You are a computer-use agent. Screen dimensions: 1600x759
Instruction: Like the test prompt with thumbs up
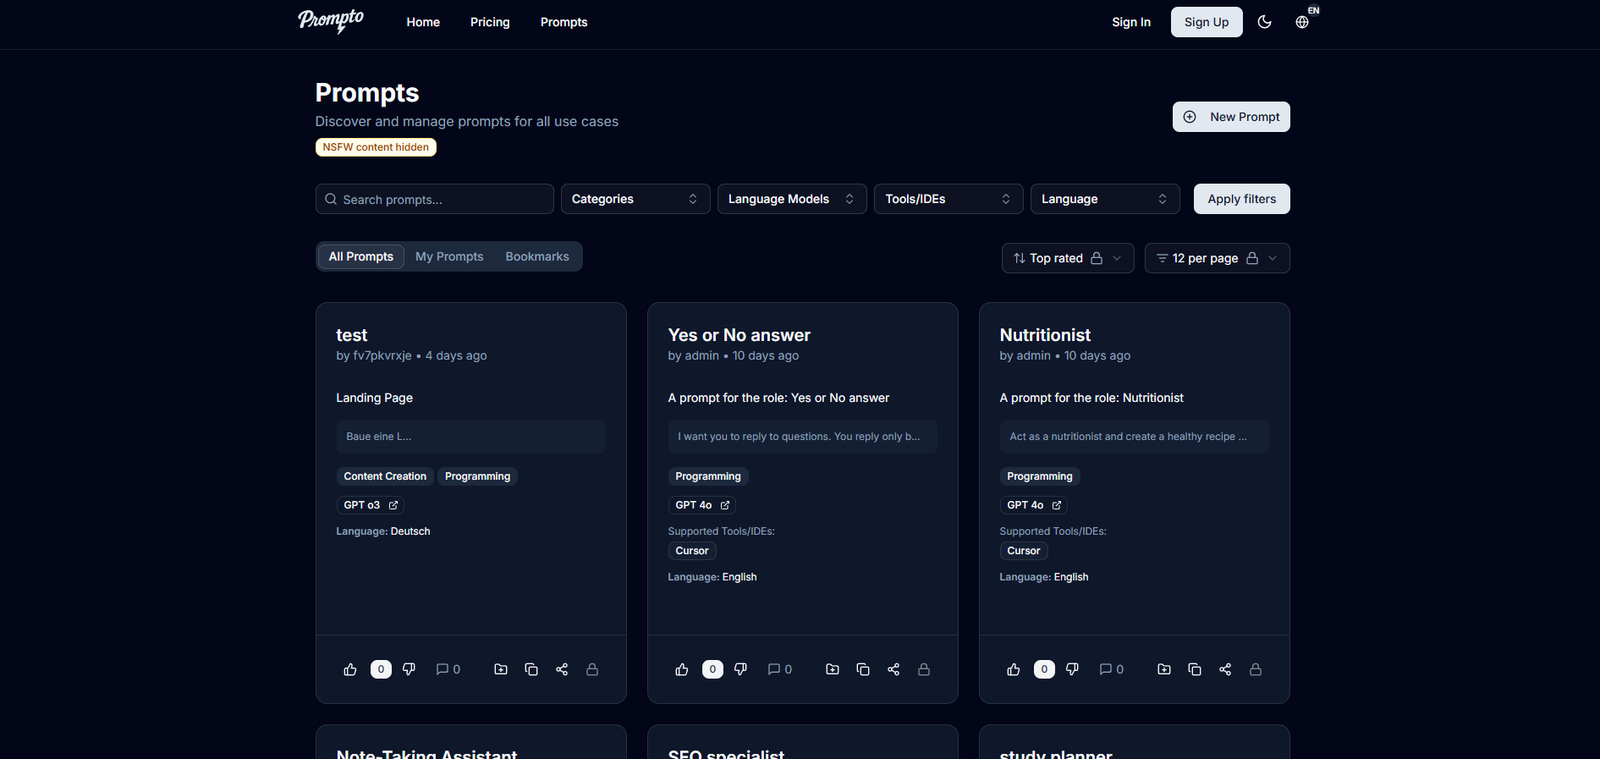pyautogui.click(x=350, y=670)
